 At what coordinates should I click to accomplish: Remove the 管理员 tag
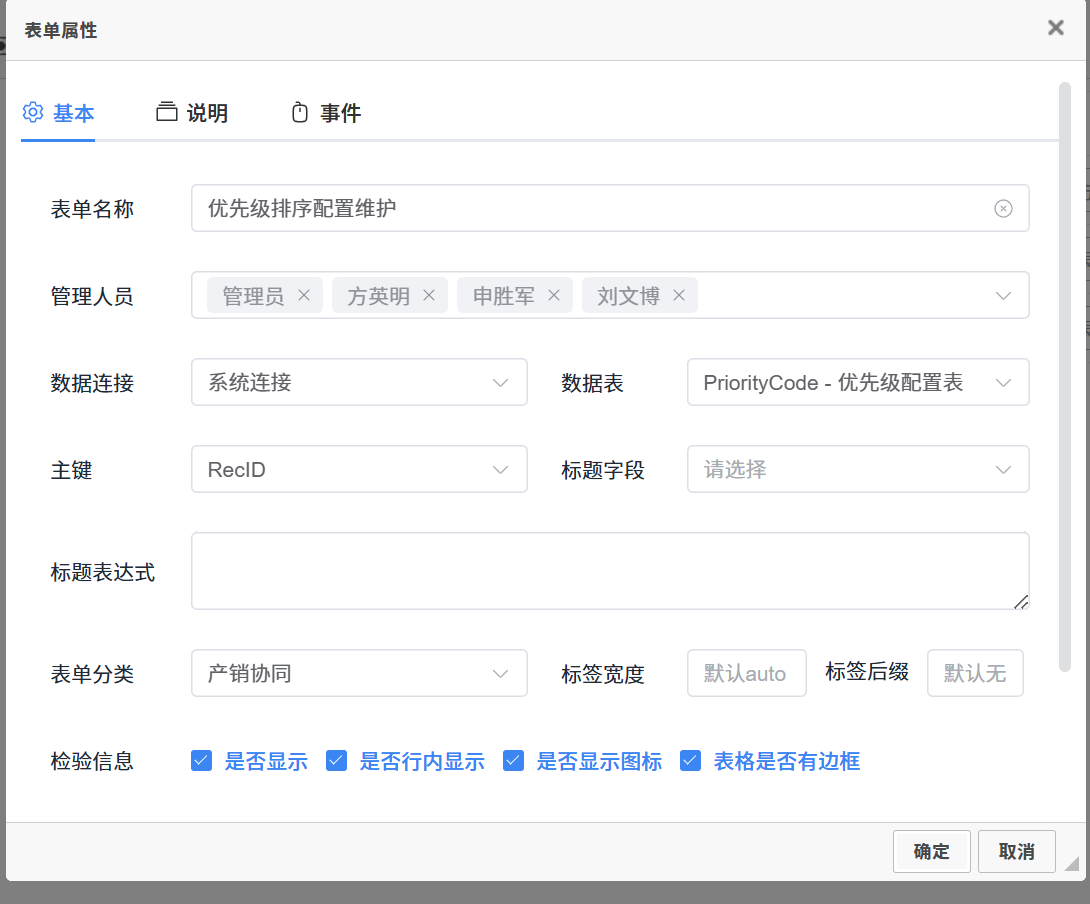[304, 296]
